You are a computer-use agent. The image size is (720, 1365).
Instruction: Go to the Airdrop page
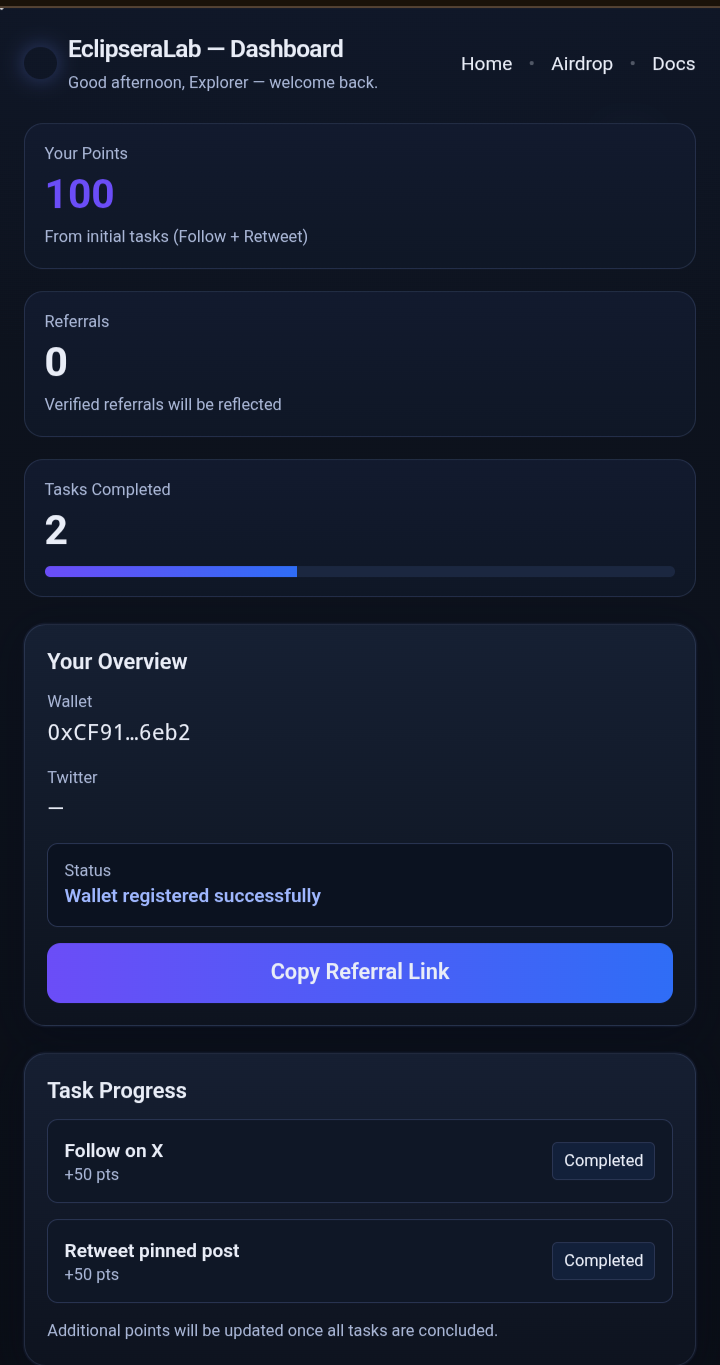[582, 64]
